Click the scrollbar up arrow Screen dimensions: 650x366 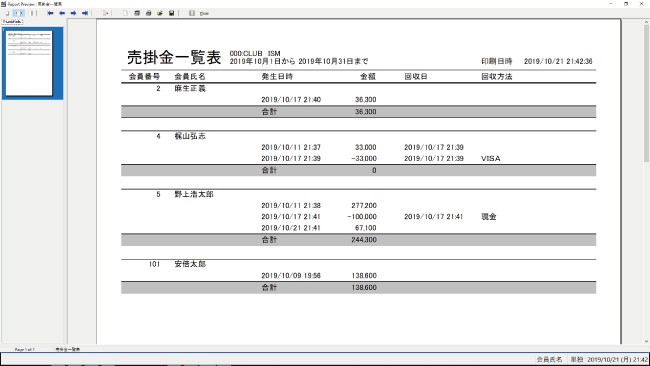tap(646, 22)
